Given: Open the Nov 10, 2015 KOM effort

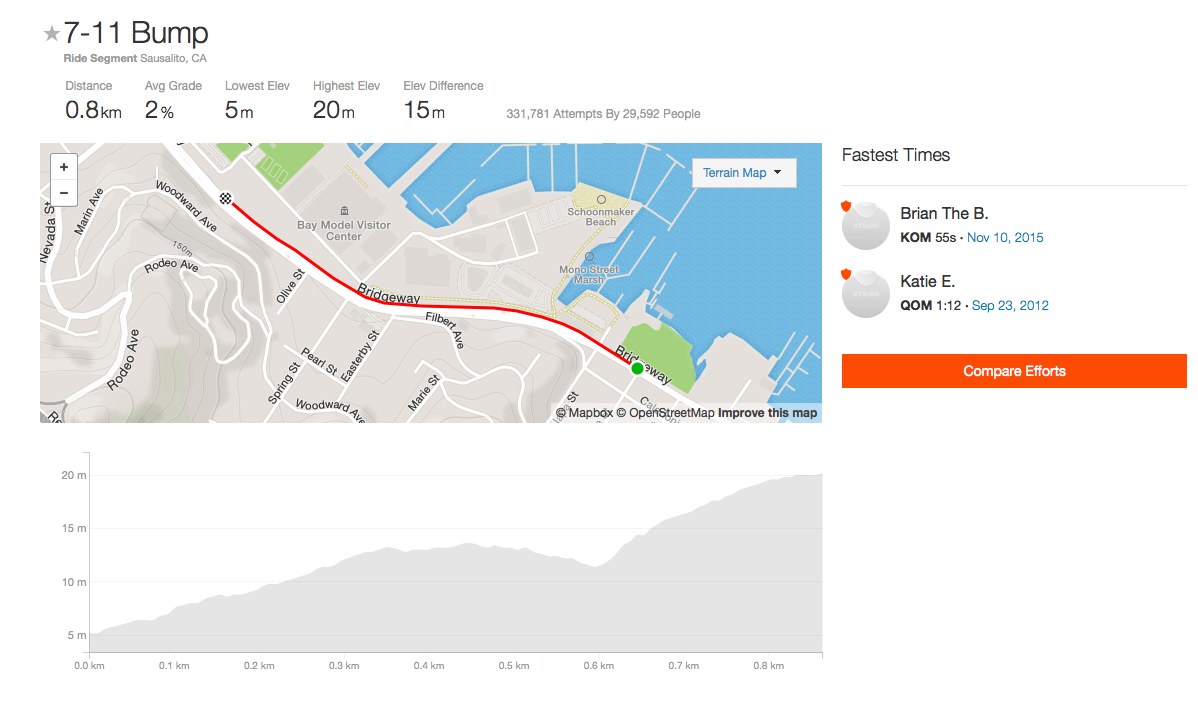Looking at the screenshot, I should point(1004,237).
